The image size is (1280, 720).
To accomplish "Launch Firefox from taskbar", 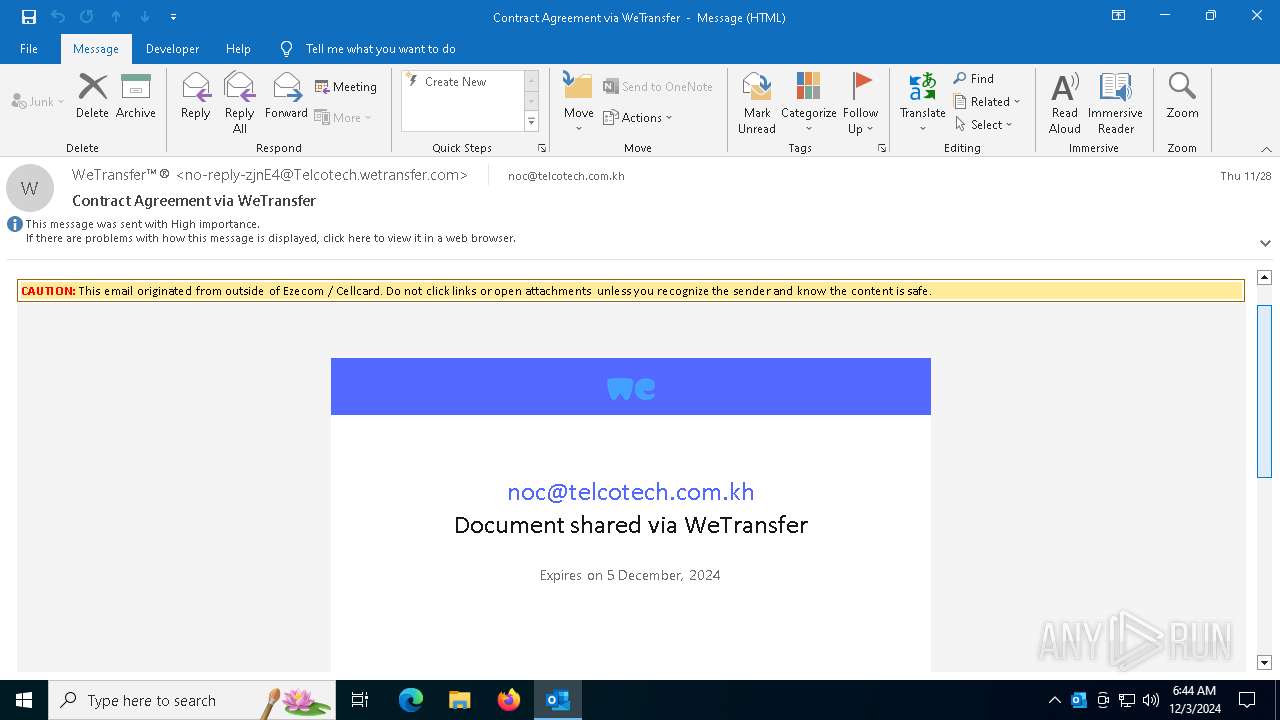I will click(509, 700).
